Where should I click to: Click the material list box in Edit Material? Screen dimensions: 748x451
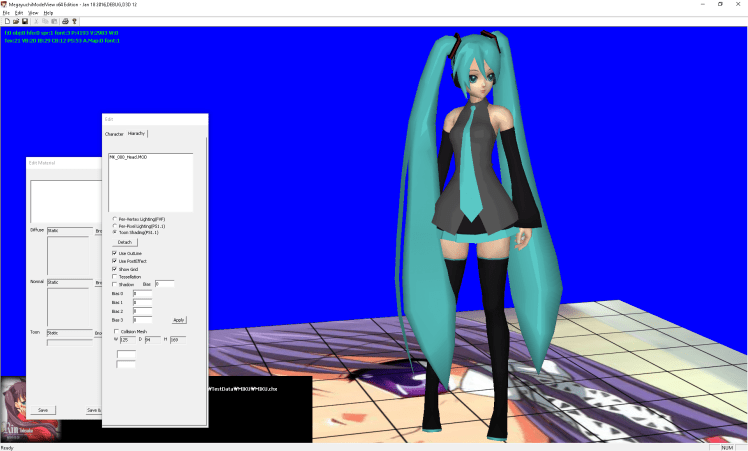[66, 202]
